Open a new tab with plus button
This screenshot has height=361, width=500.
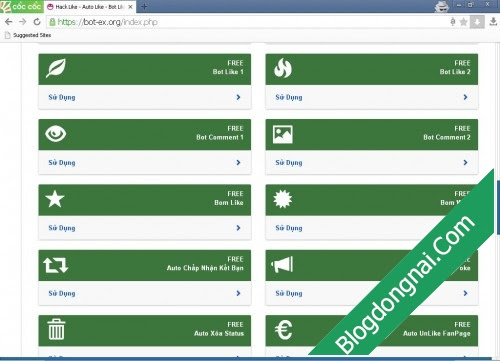pos(144,6)
